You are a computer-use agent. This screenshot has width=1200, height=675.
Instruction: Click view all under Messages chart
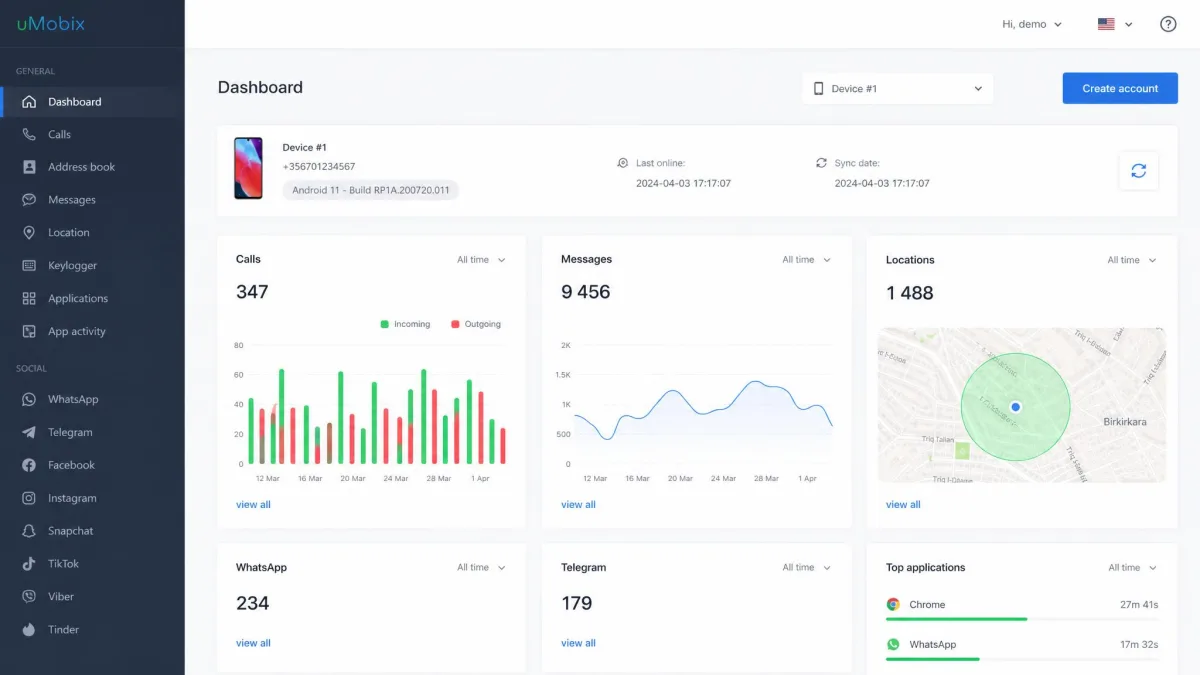578,505
